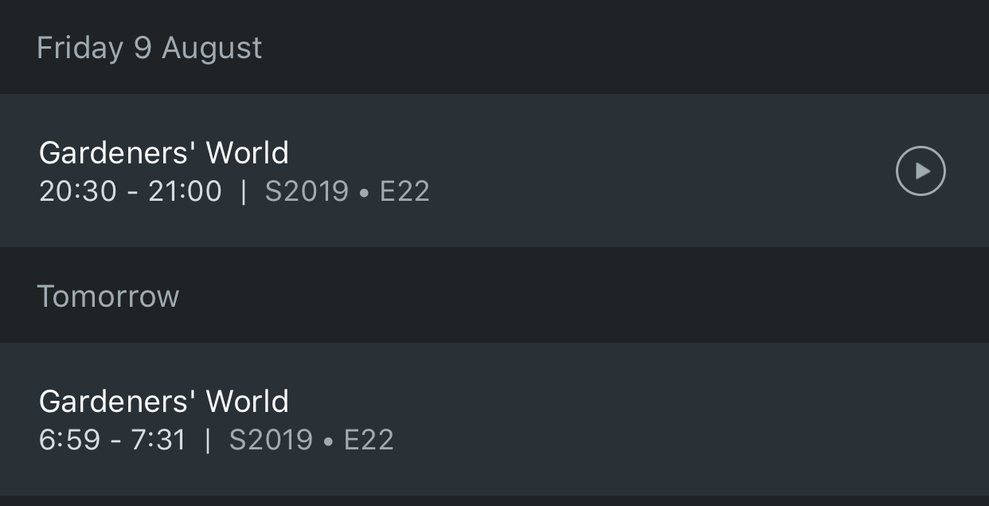
Task: Click the separator bar in Friday's listing
Action: (243, 191)
